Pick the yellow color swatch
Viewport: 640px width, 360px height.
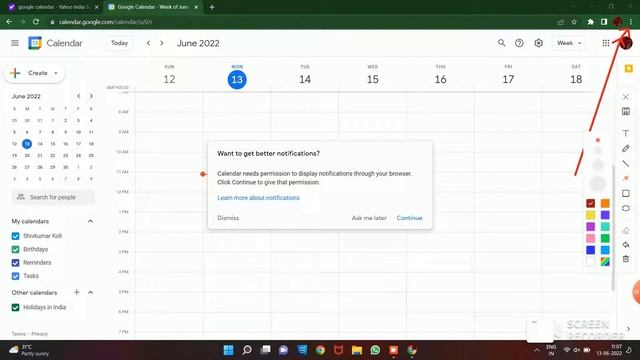tap(591, 215)
